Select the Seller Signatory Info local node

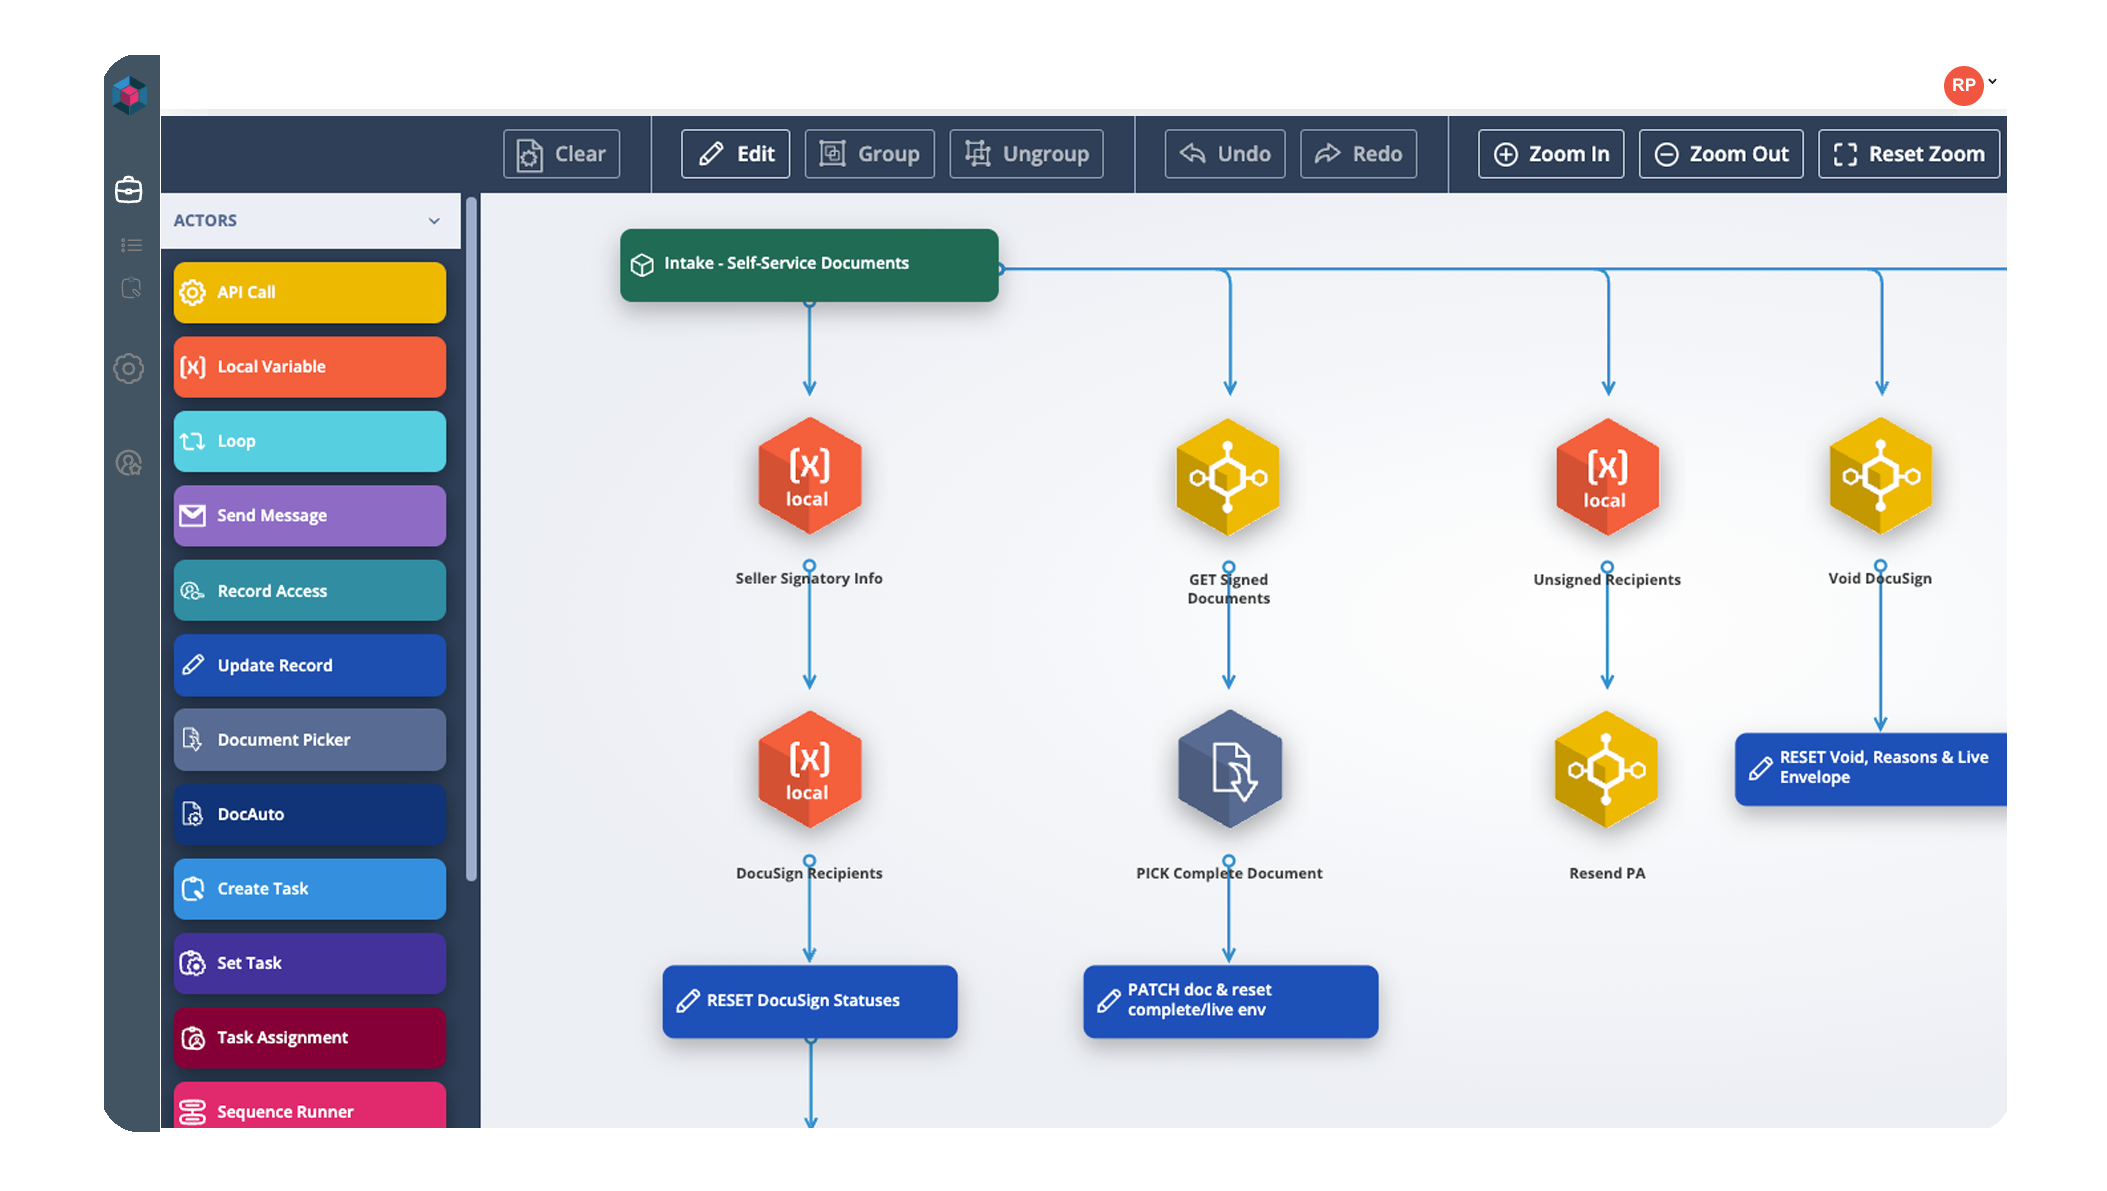[x=809, y=477]
